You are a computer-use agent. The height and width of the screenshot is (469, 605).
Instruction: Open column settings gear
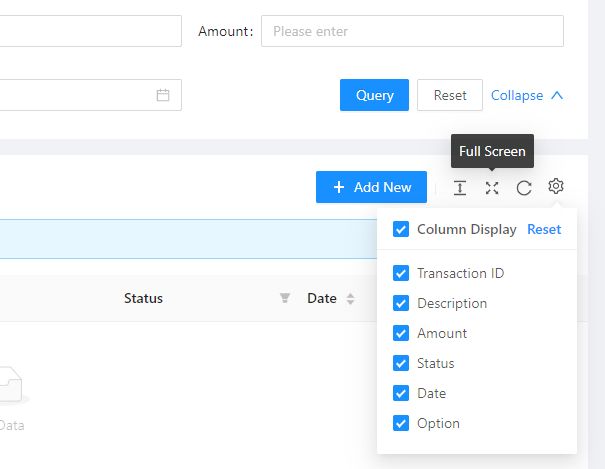(556, 187)
